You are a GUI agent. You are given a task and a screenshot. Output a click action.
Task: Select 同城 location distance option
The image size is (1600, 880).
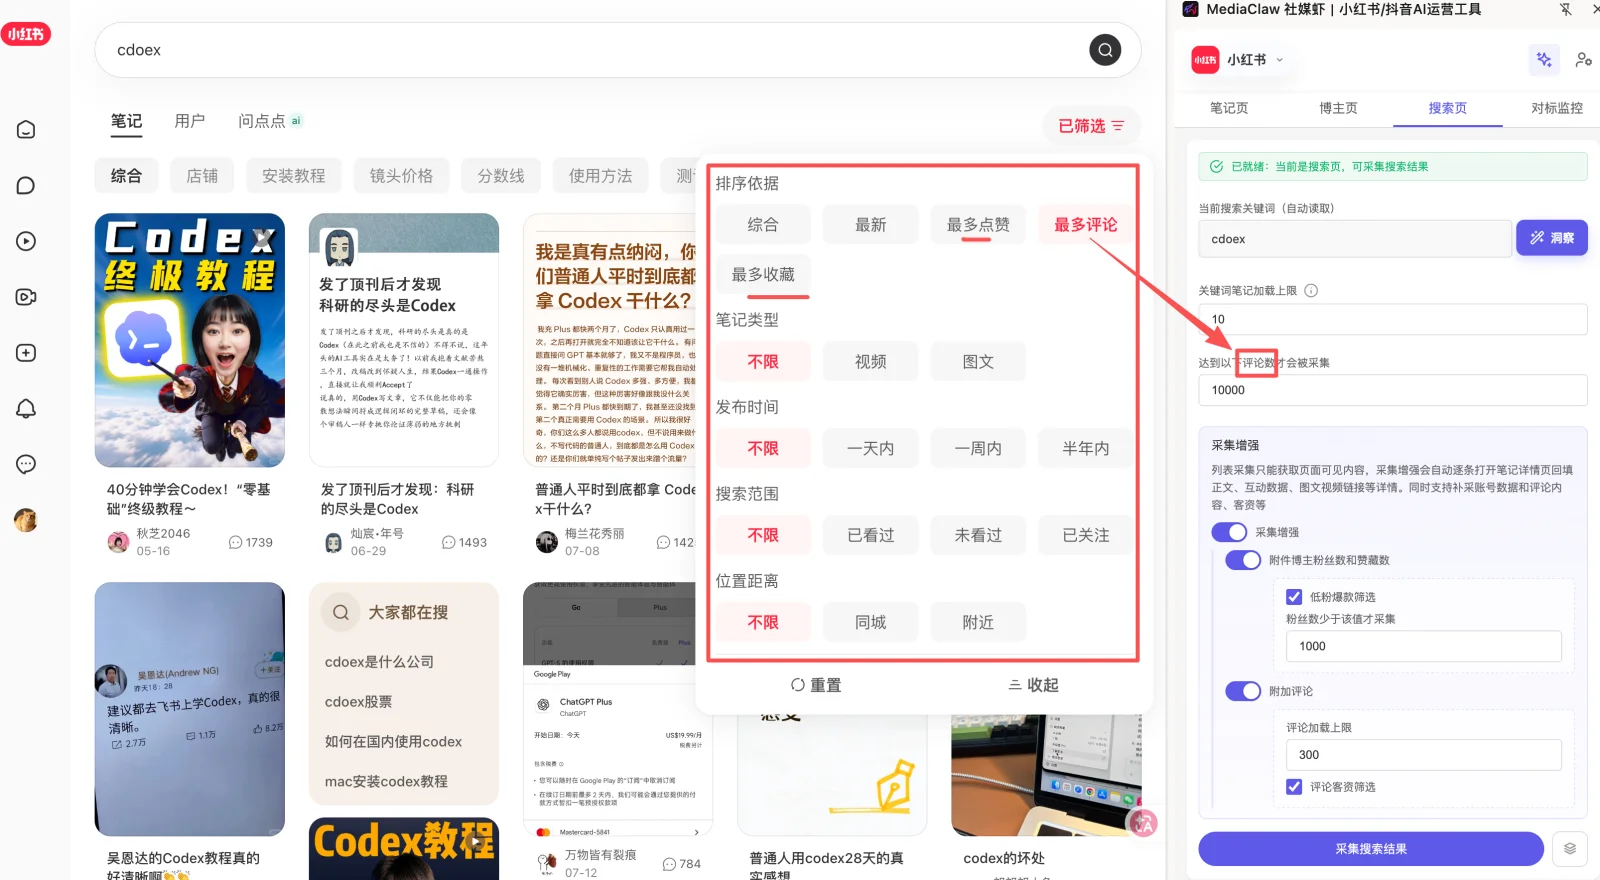tap(870, 622)
